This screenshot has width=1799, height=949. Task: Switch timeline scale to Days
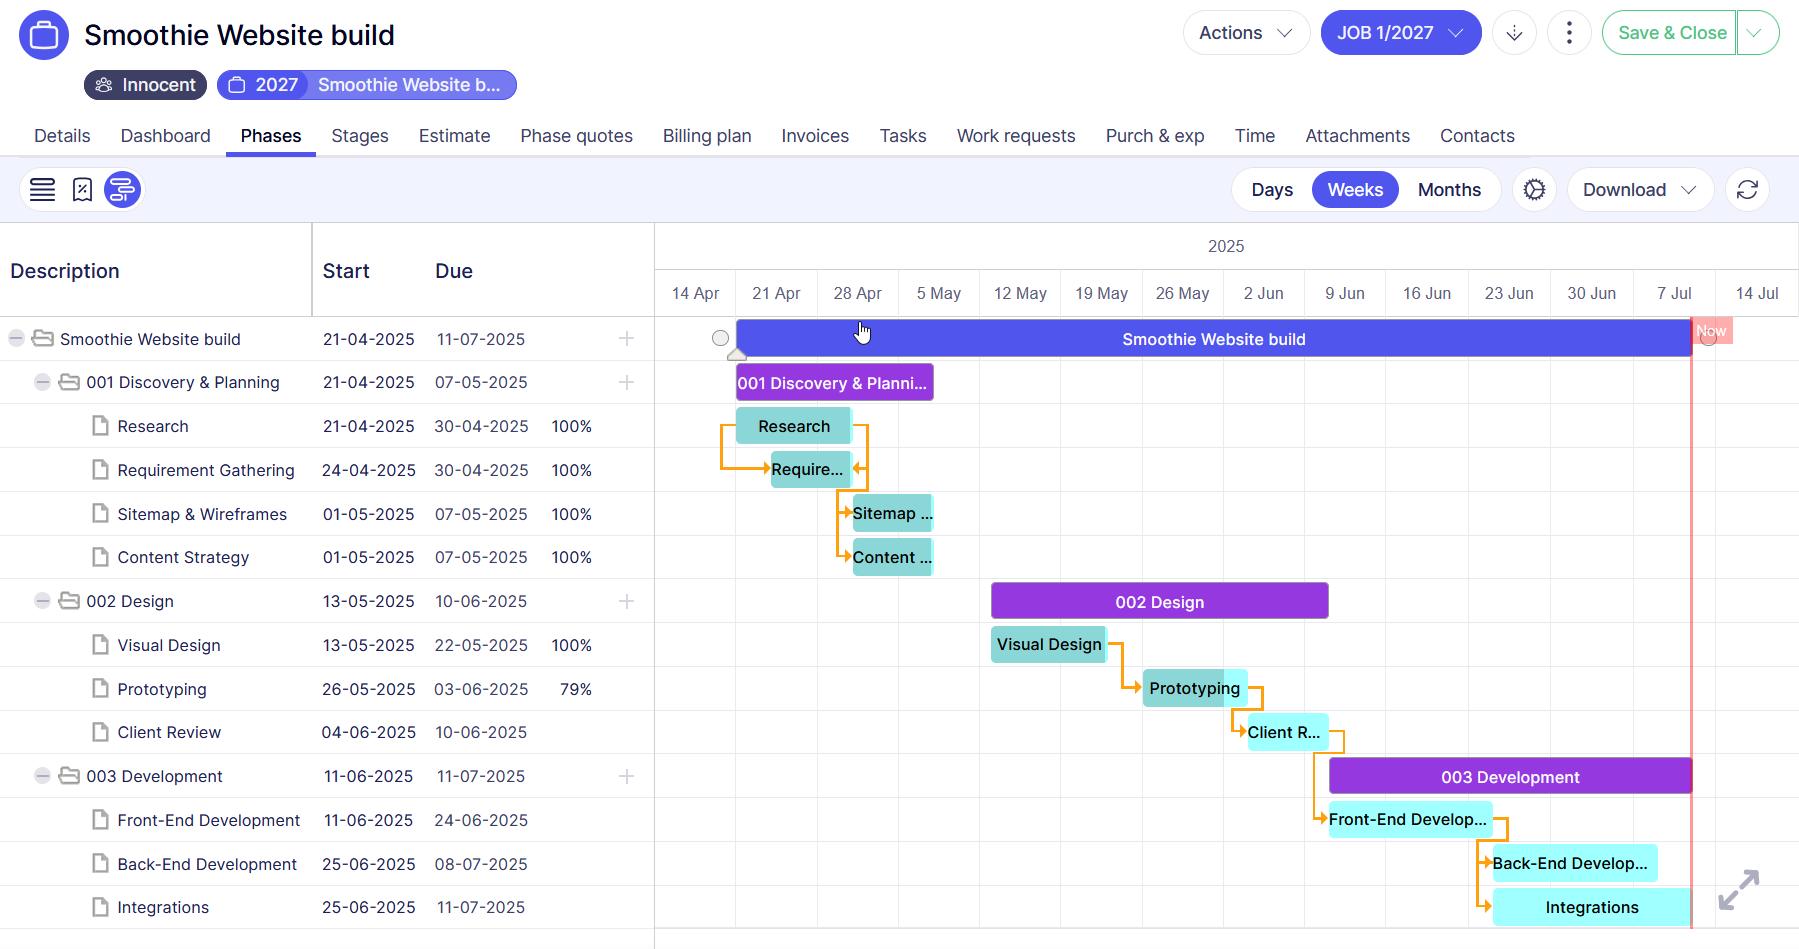click(1272, 190)
